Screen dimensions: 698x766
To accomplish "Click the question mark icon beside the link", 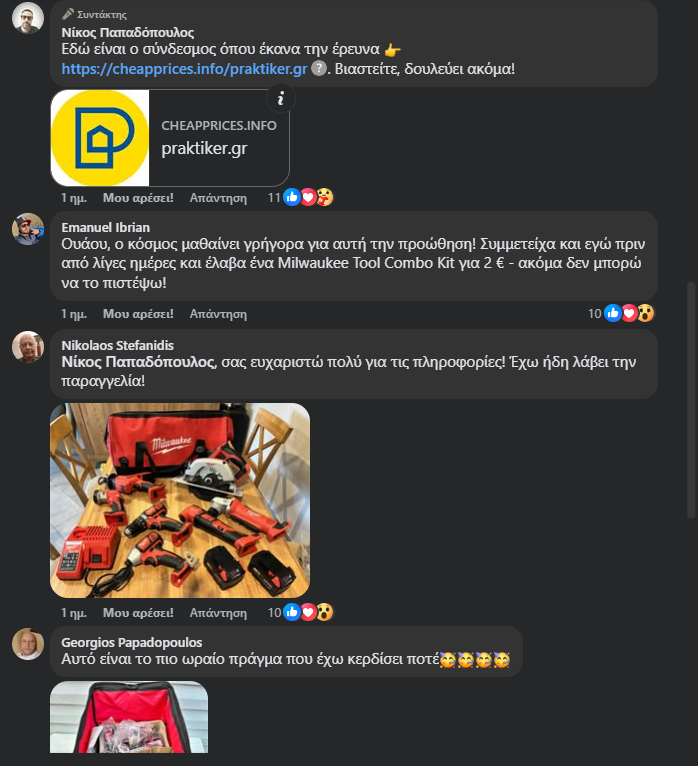I will [x=318, y=68].
